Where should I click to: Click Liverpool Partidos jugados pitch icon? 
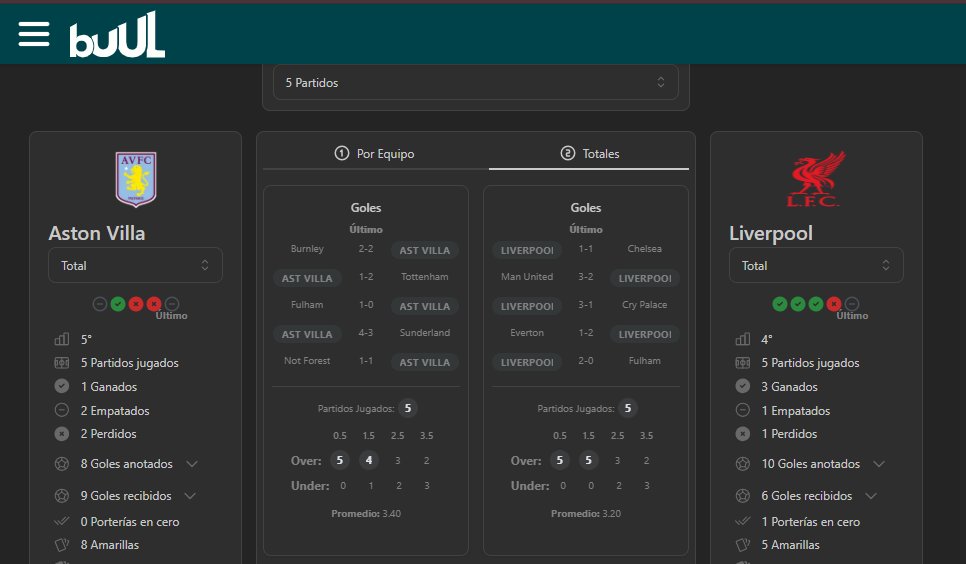(x=742, y=363)
